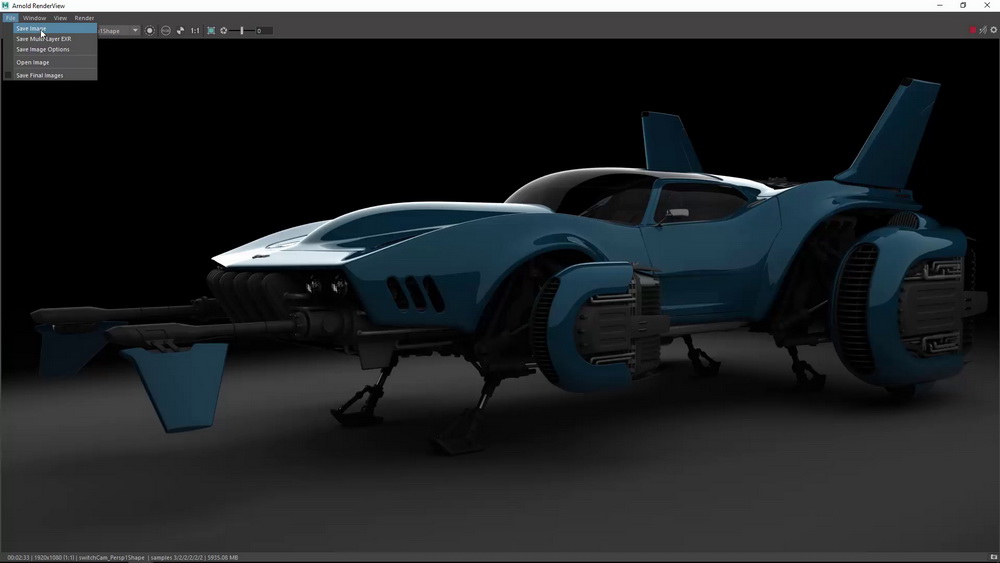Click the render time 00:02:33 text
Screen dimensions: 1000x563
point(18,557)
